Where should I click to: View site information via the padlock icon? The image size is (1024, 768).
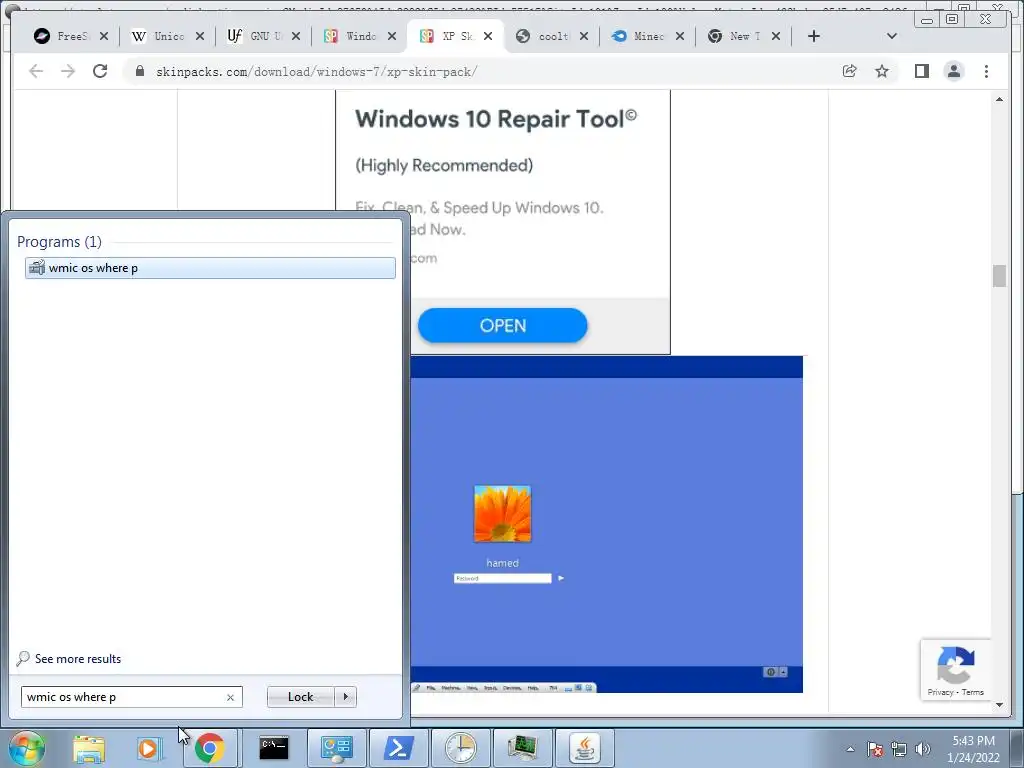140,71
